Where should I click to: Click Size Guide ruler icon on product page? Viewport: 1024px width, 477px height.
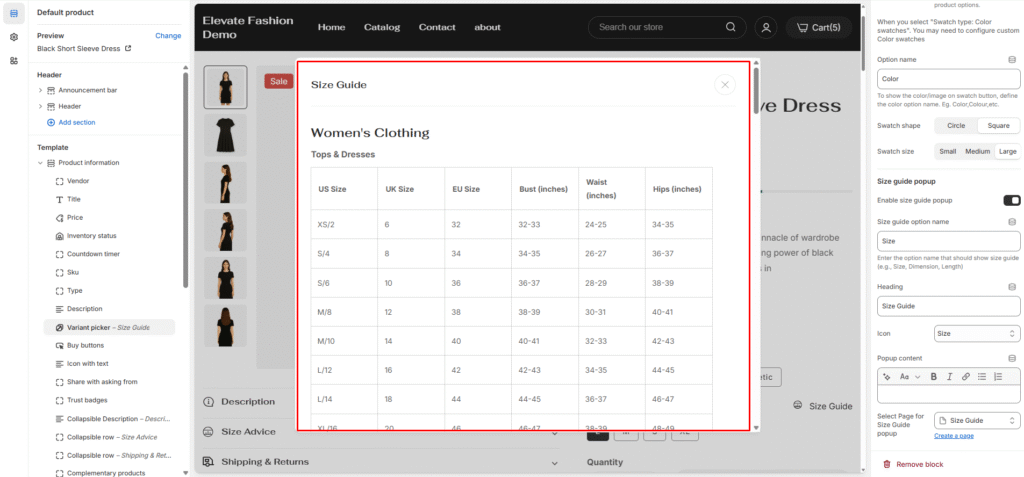pyautogui.click(x=797, y=406)
